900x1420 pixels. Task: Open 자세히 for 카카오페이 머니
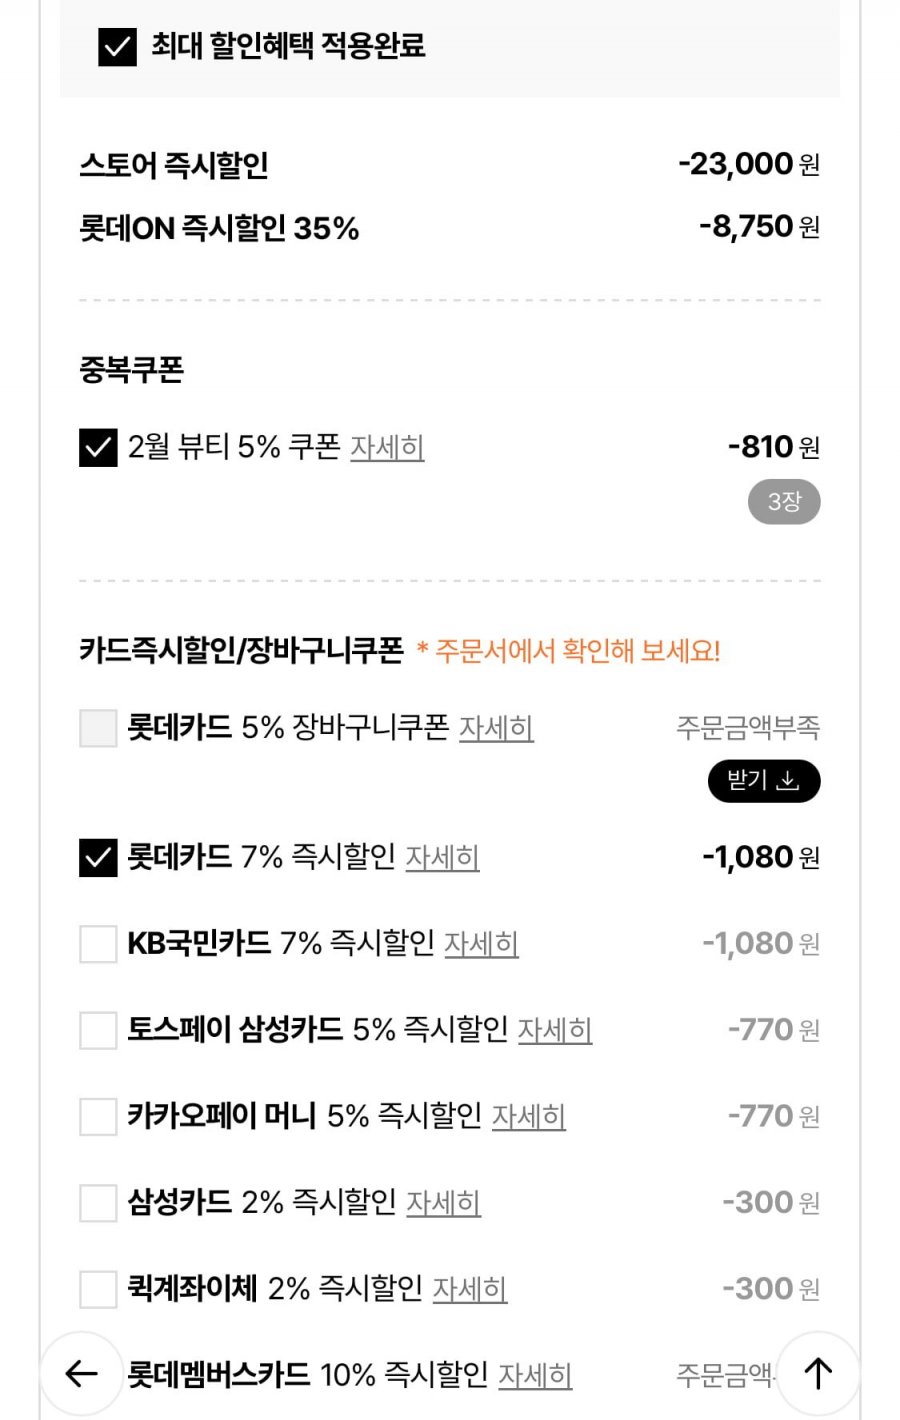pyautogui.click(x=529, y=1116)
